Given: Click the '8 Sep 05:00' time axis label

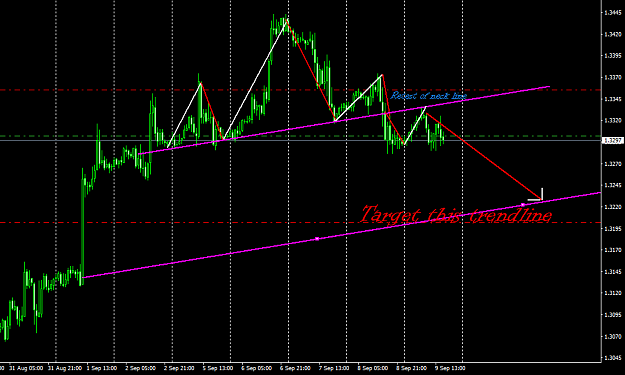Looking at the screenshot, I should tap(373, 368).
